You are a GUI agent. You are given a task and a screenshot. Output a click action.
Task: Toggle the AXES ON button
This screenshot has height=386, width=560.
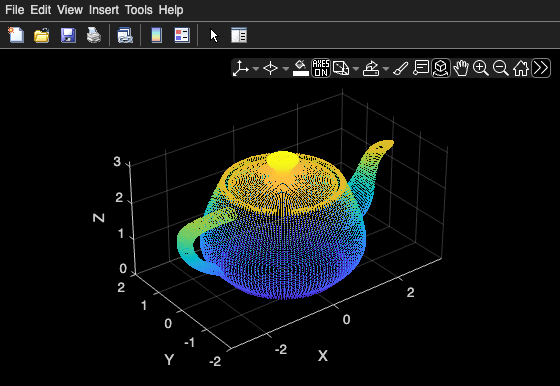(321, 68)
